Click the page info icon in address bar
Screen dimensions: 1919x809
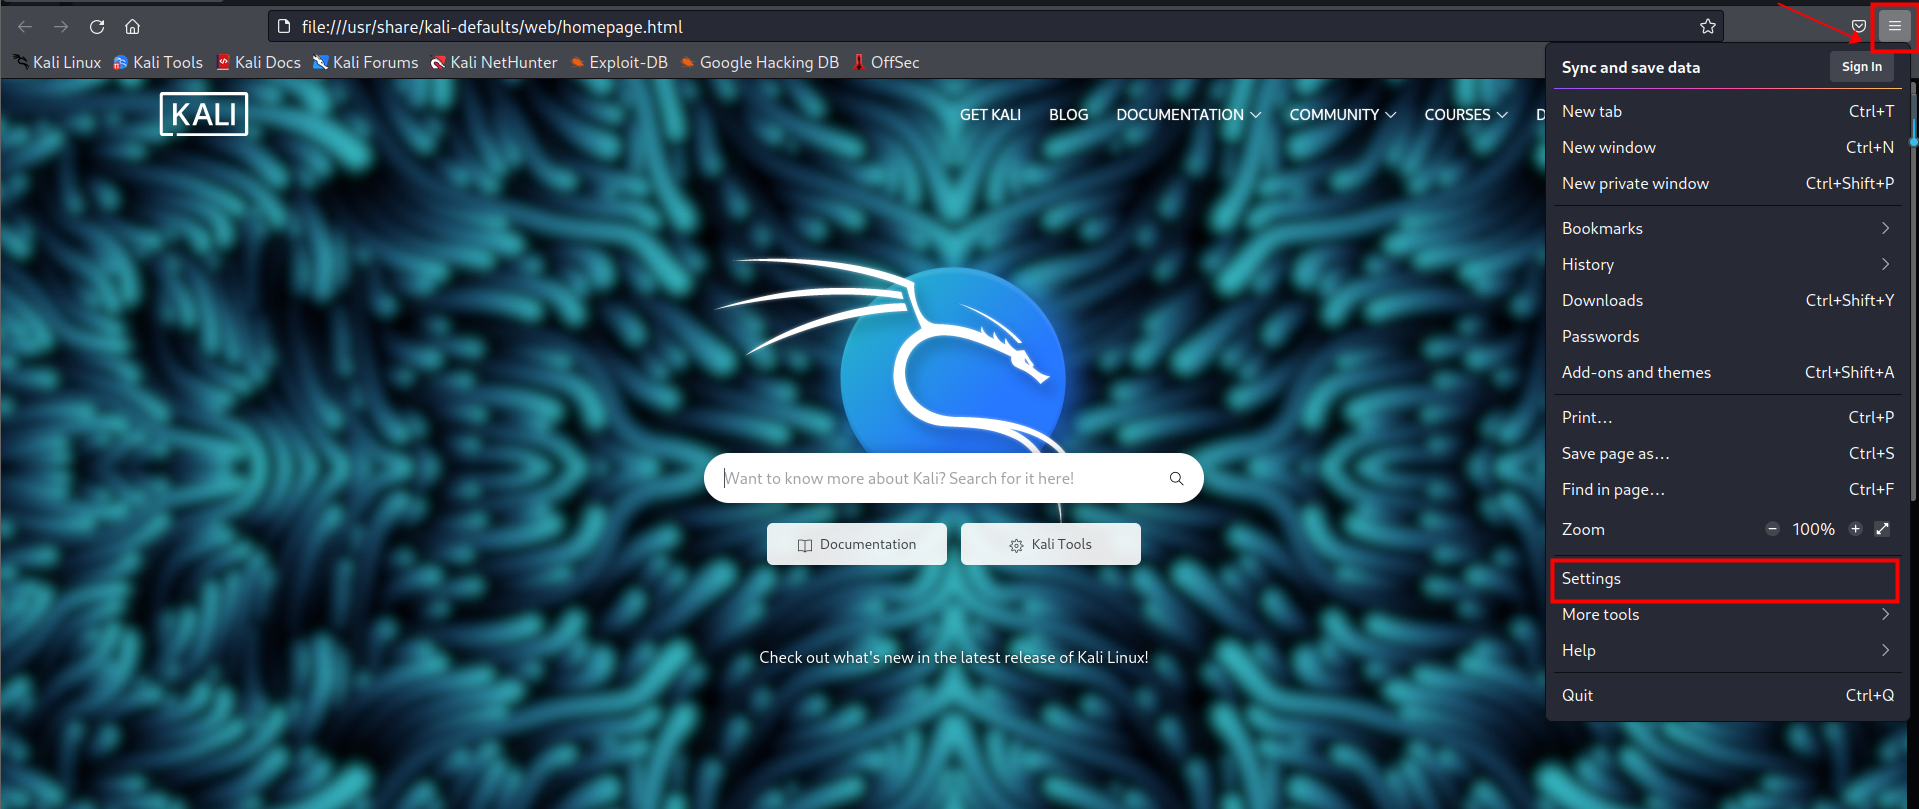(x=284, y=27)
